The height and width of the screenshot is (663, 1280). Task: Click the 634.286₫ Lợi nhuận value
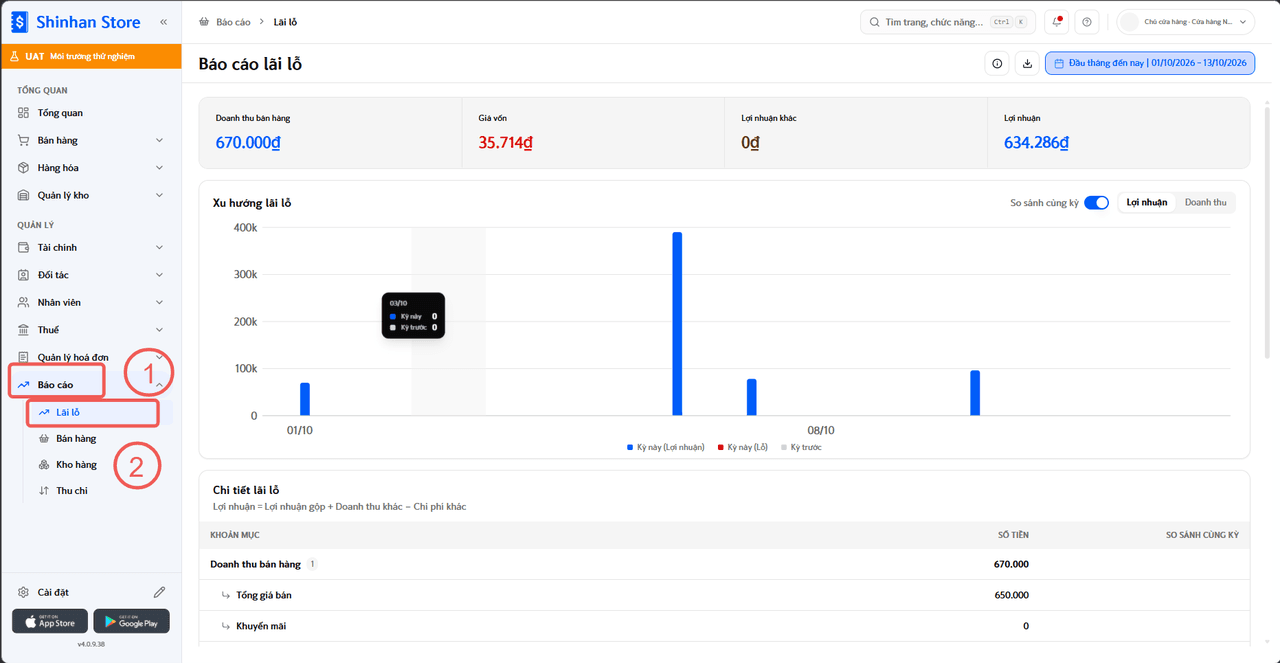pyautogui.click(x=1037, y=143)
